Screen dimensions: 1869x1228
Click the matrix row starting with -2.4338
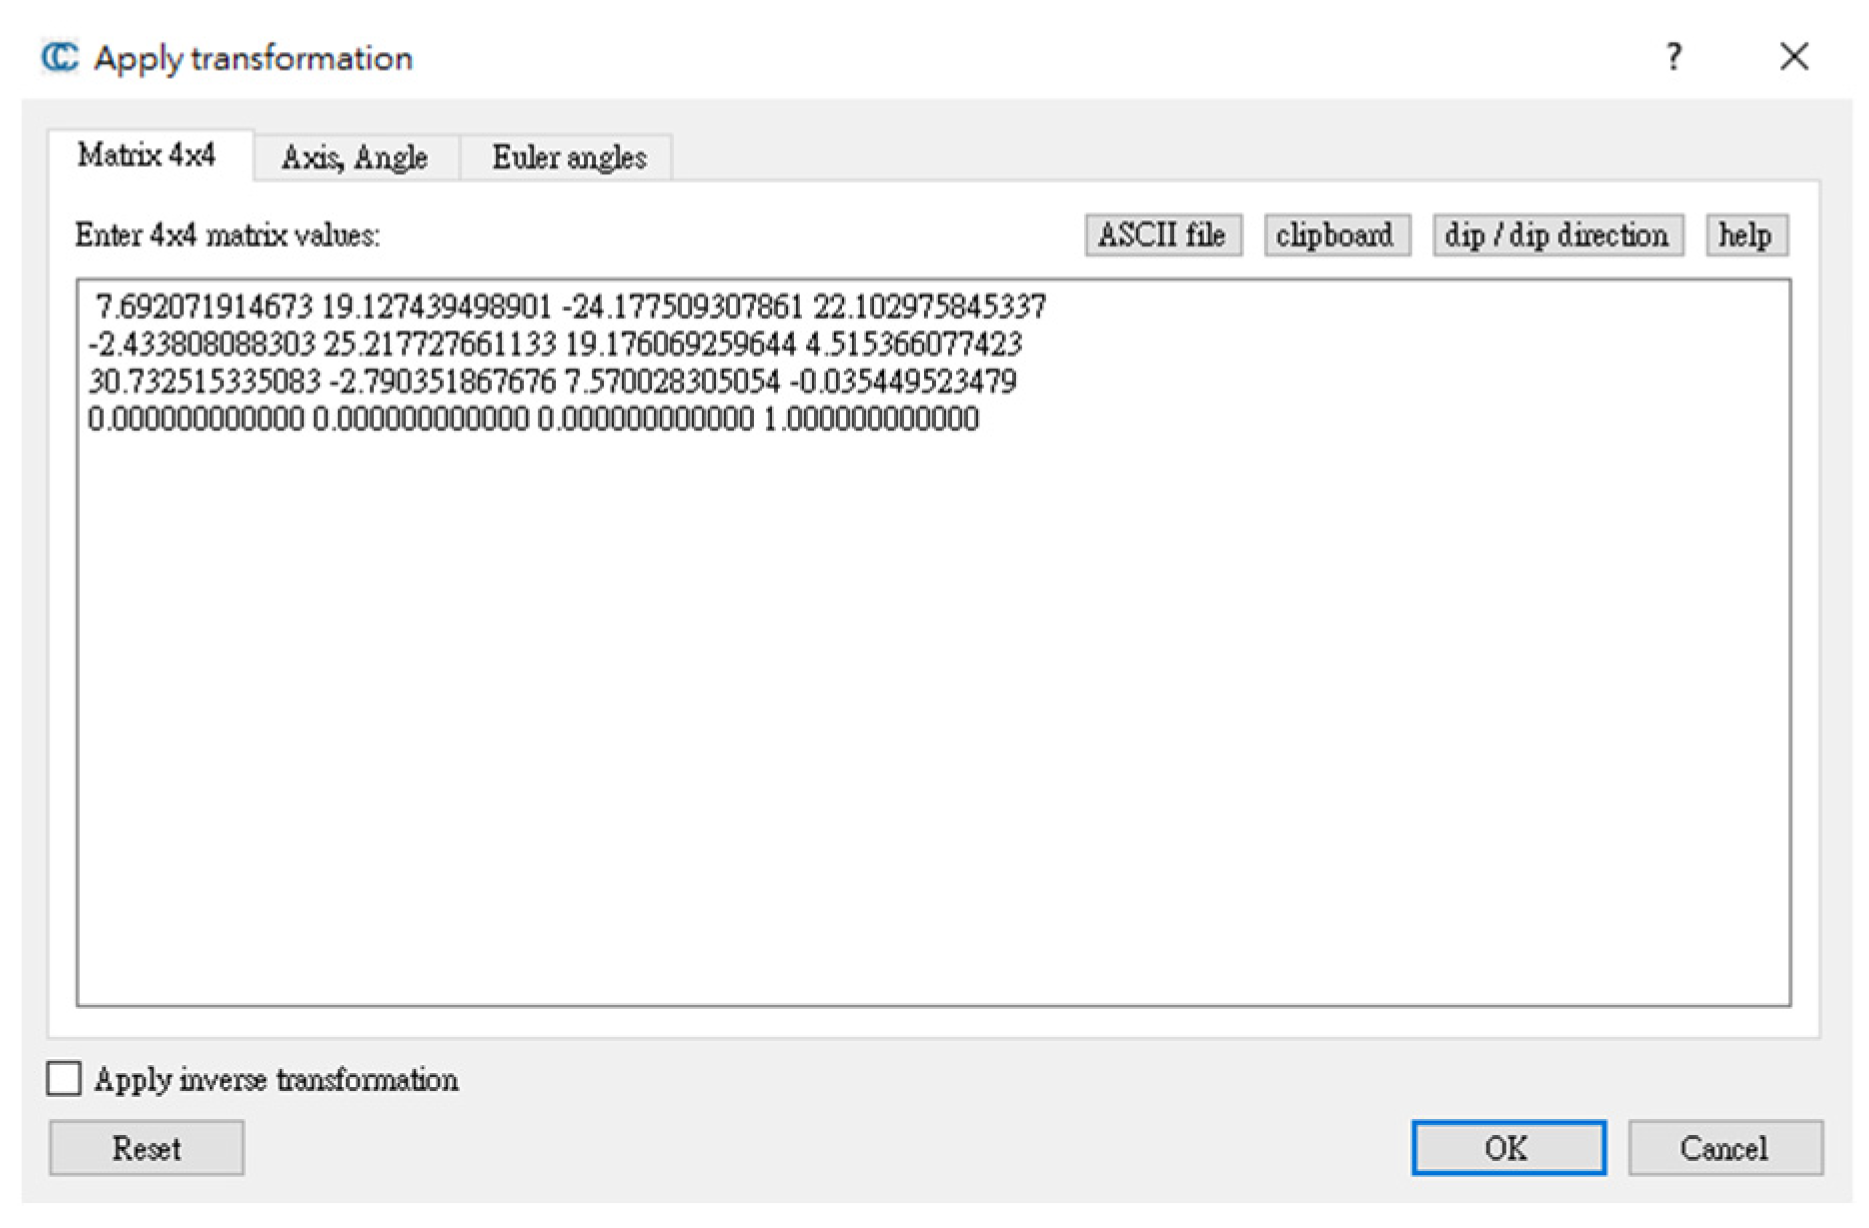[x=555, y=344]
